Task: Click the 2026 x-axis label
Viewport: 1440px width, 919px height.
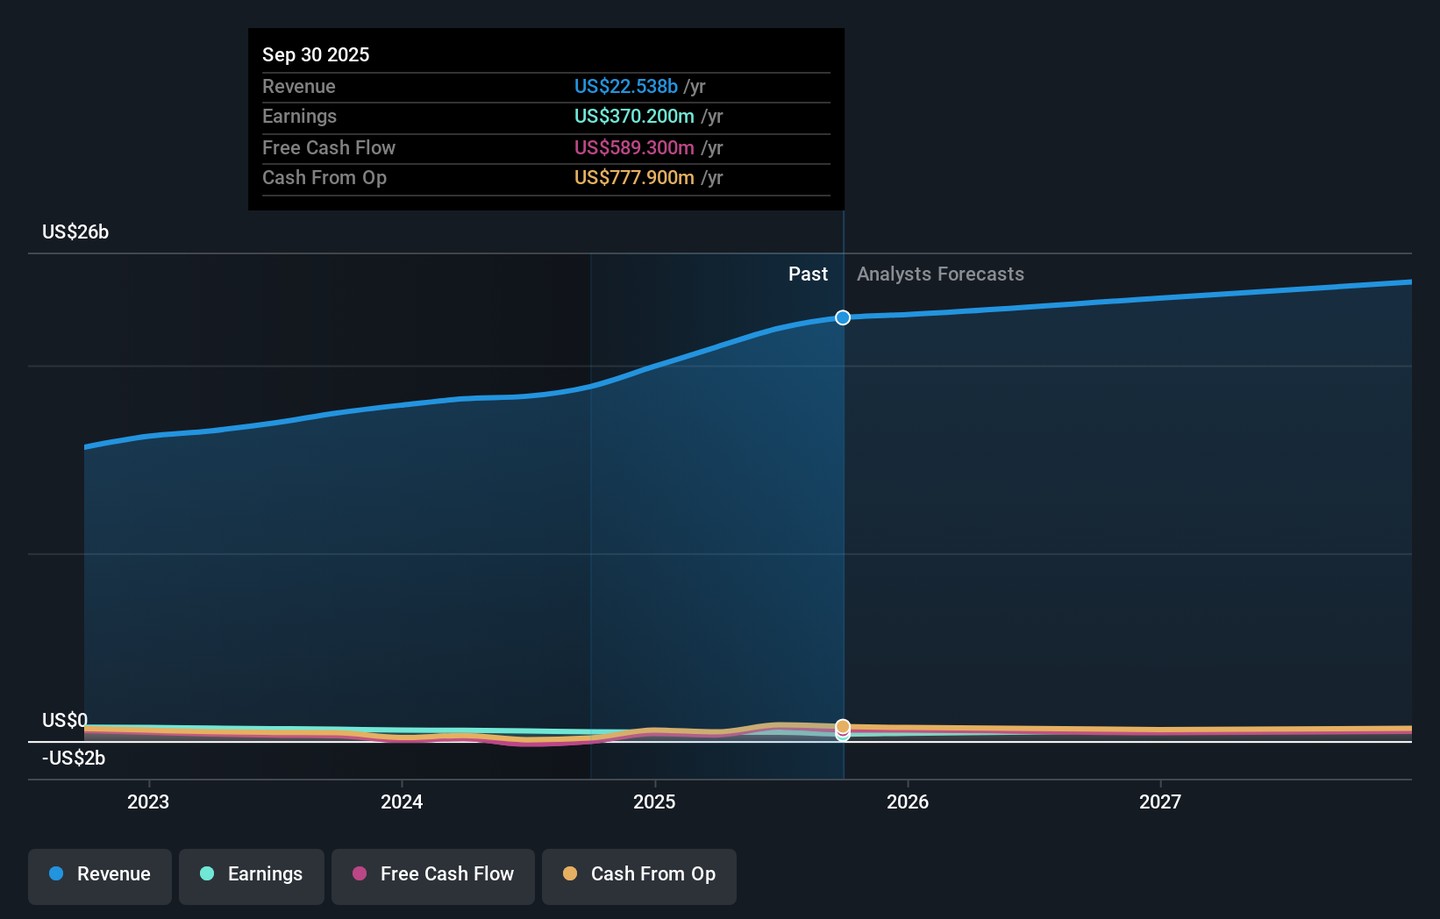Action: [907, 802]
